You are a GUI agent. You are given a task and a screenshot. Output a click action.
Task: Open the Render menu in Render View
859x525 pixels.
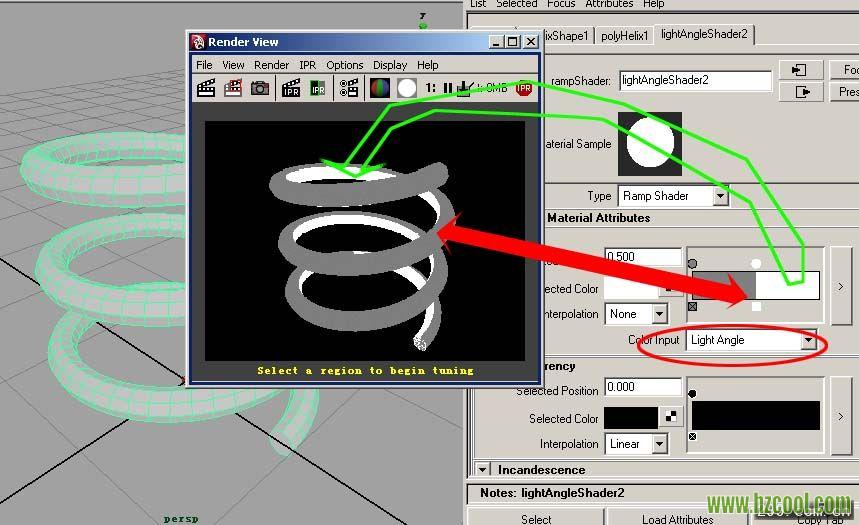click(271, 65)
